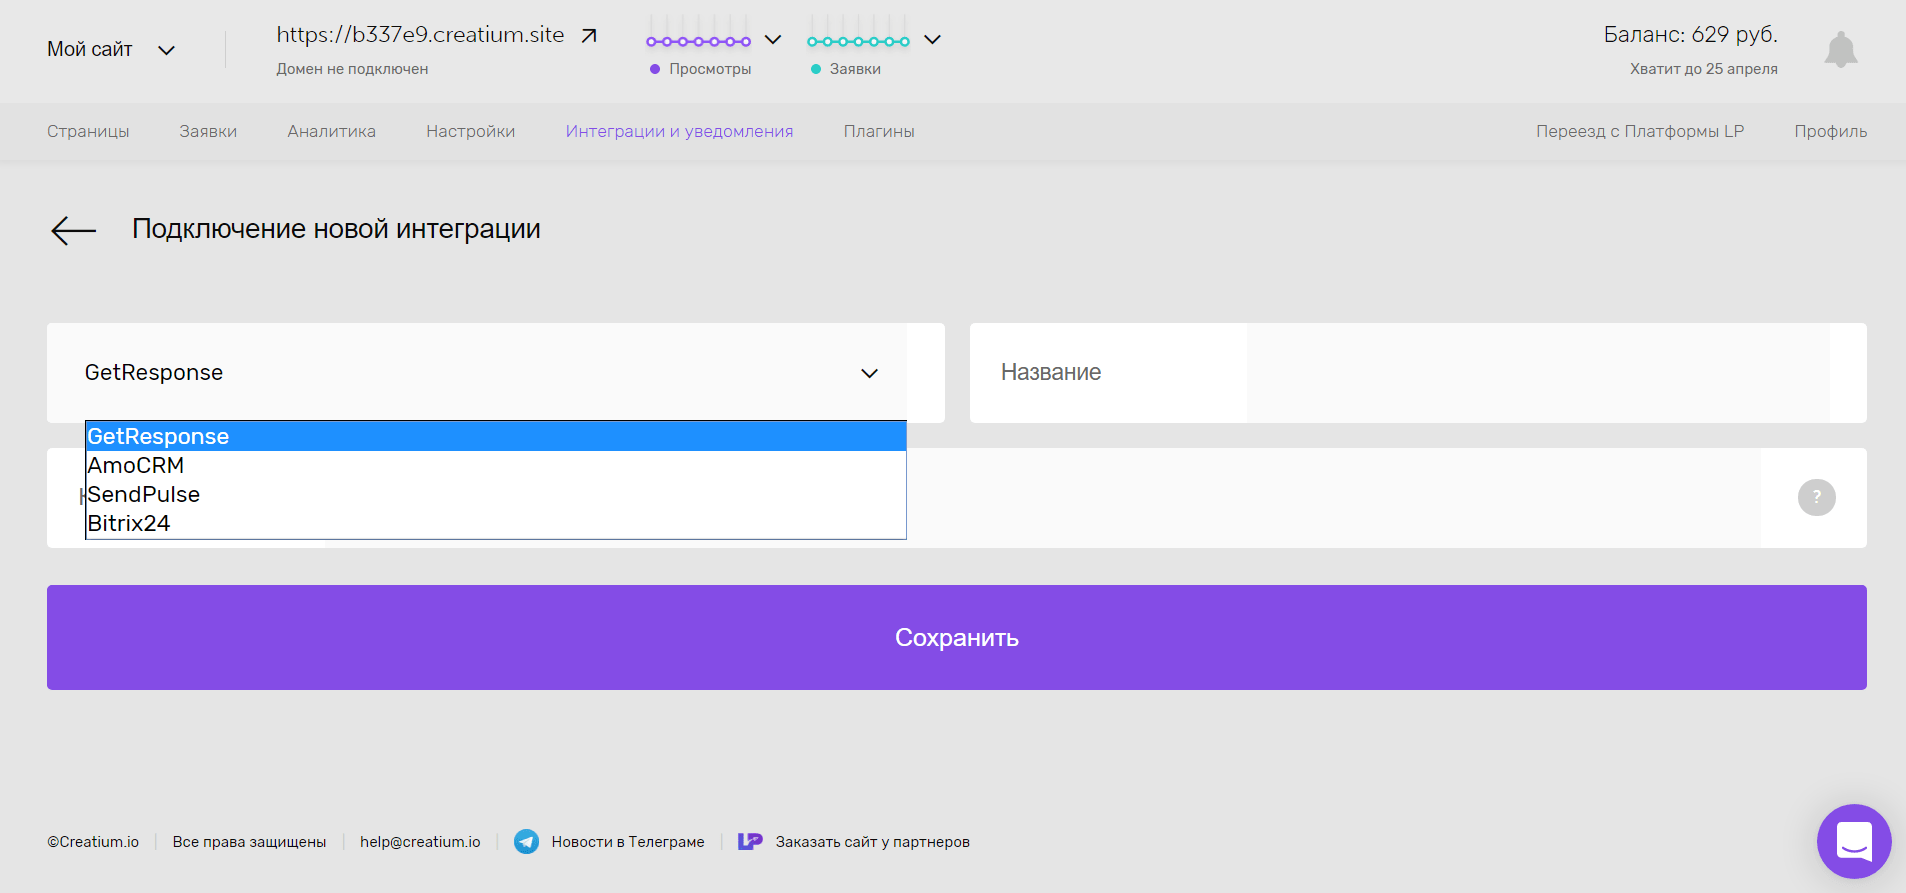Open Новости в Телеграме link
Image resolution: width=1906 pixels, height=893 pixels.
click(628, 842)
